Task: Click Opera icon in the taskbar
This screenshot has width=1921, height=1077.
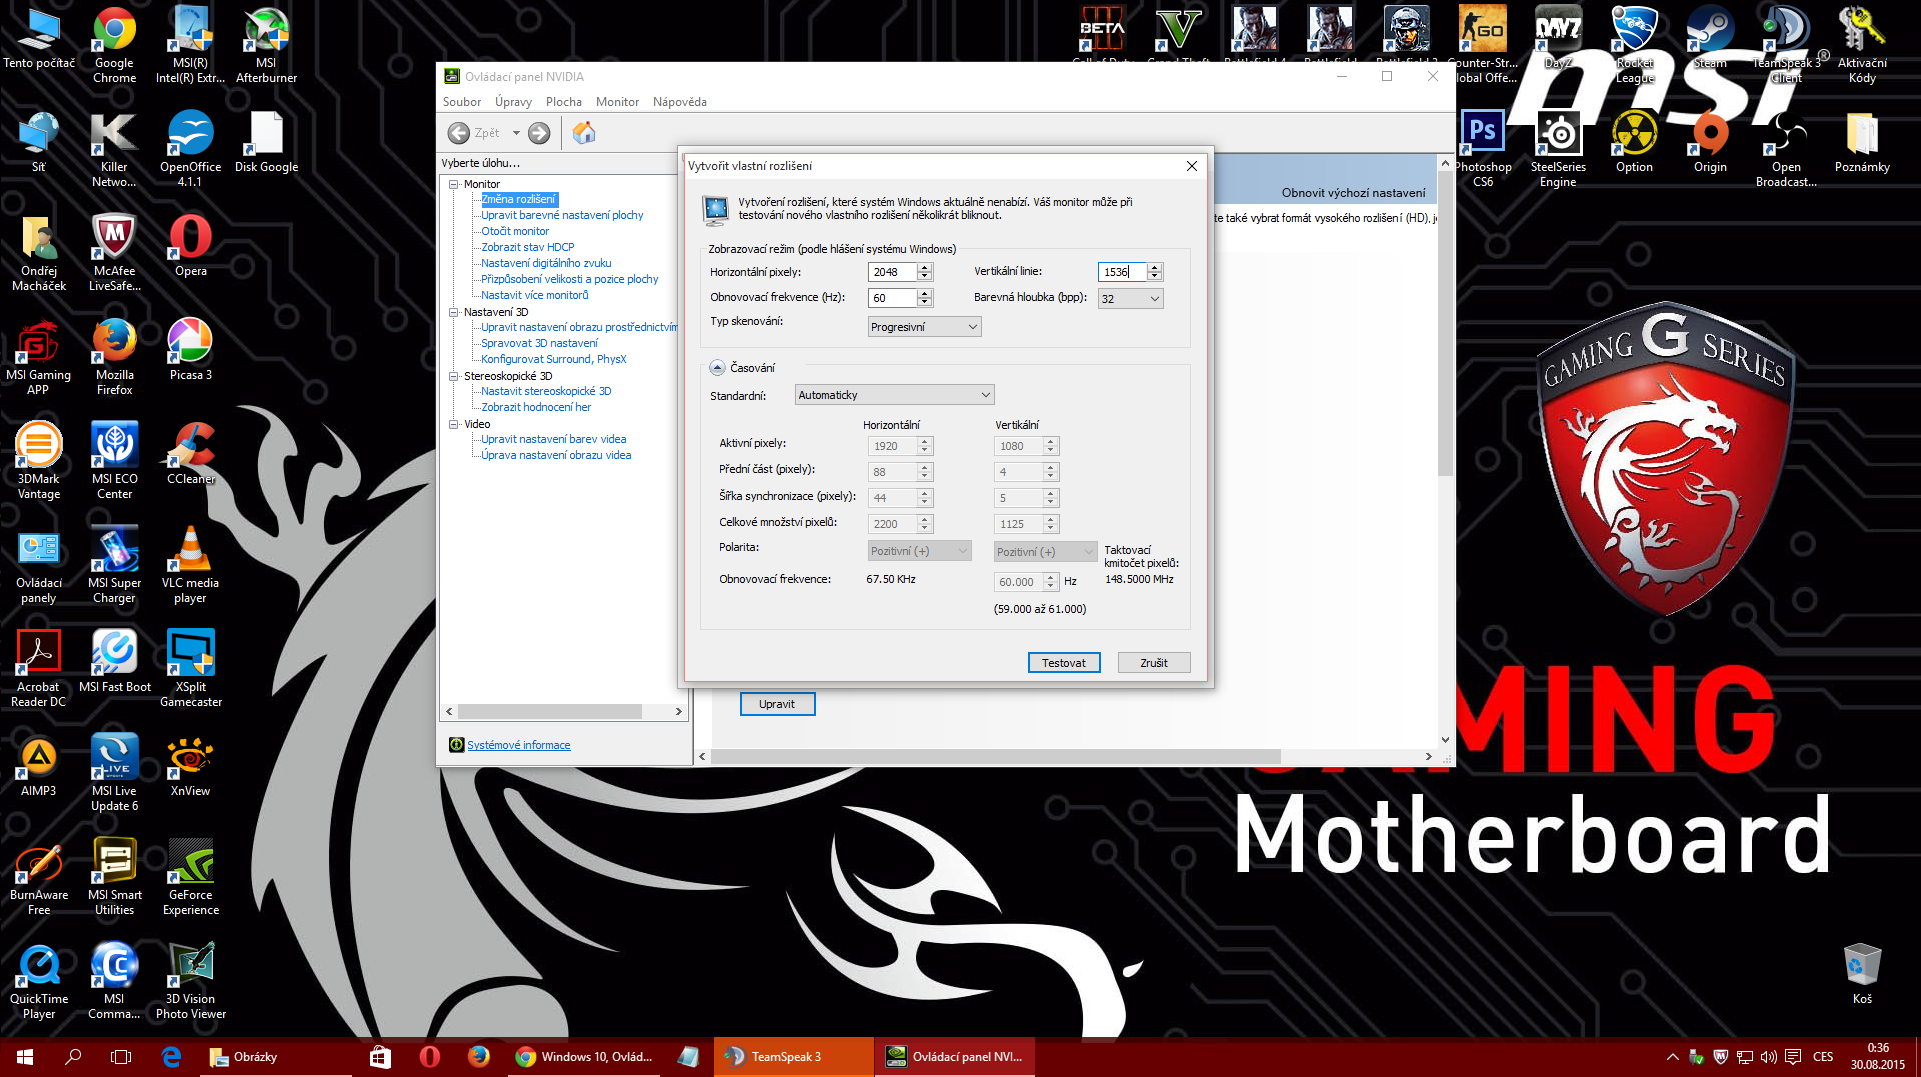Action: coord(430,1056)
